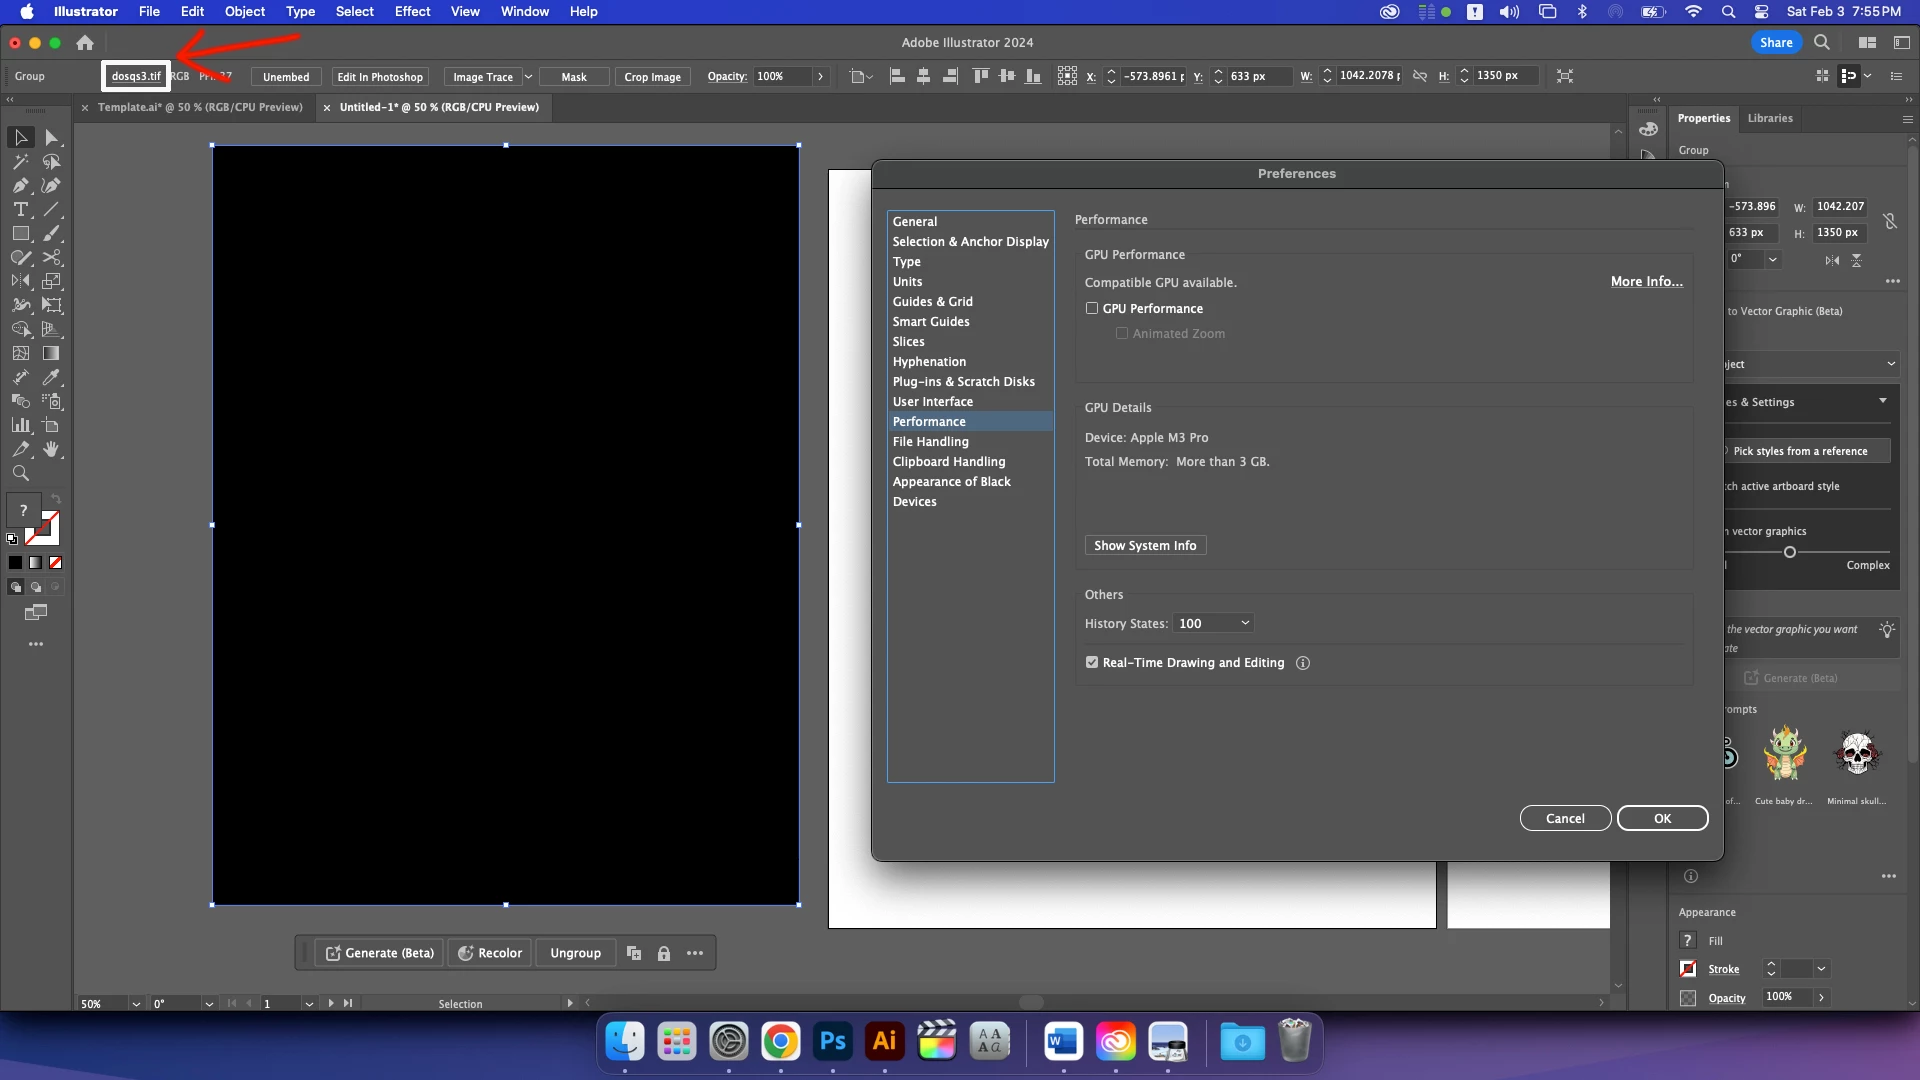The image size is (1920, 1080).
Task: Click OK in Preferences dialog
Action: (1662, 819)
